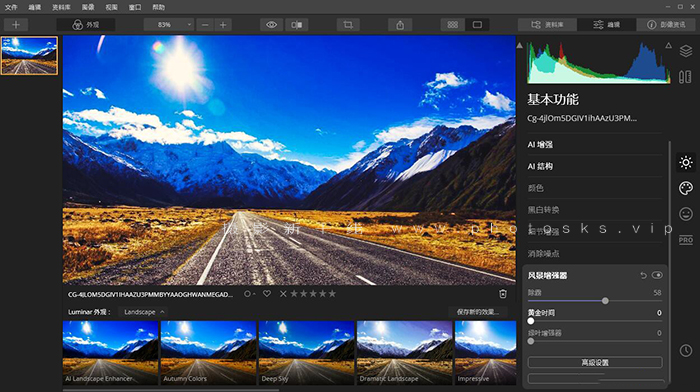This screenshot has height=392, width=700.
Task: Open the 外观 looks panel button
Action: click(x=86, y=25)
